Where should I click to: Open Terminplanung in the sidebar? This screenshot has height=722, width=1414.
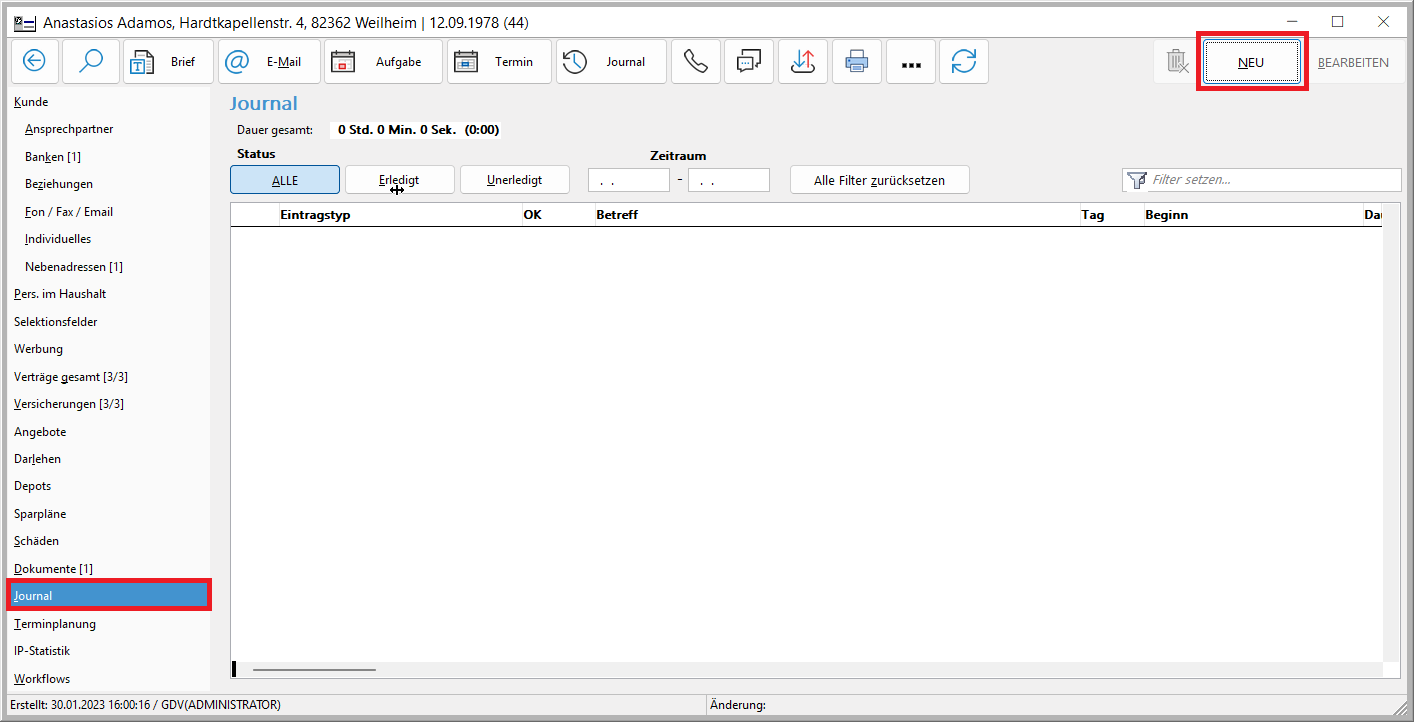coord(55,623)
